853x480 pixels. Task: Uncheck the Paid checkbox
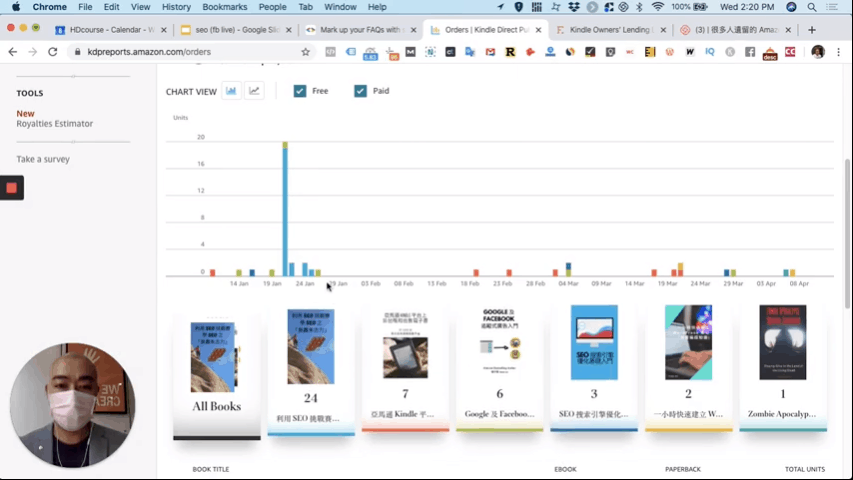pos(360,91)
